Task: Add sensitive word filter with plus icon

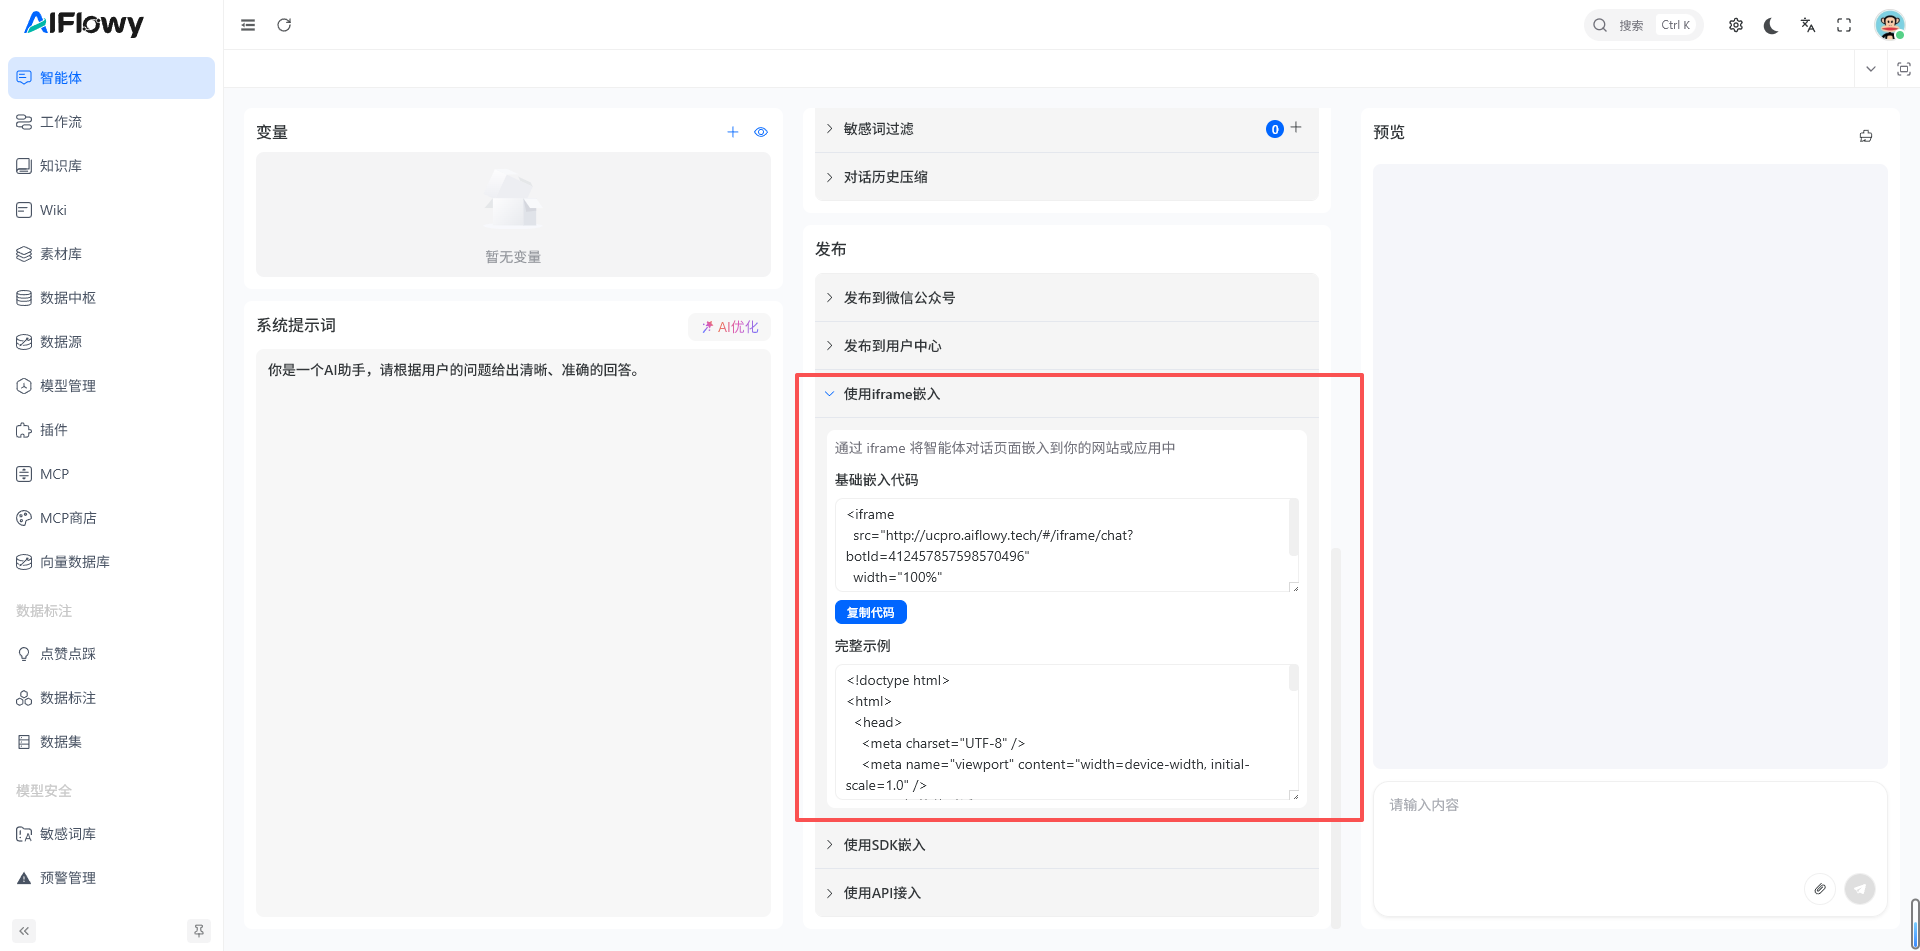Action: click(x=1296, y=127)
